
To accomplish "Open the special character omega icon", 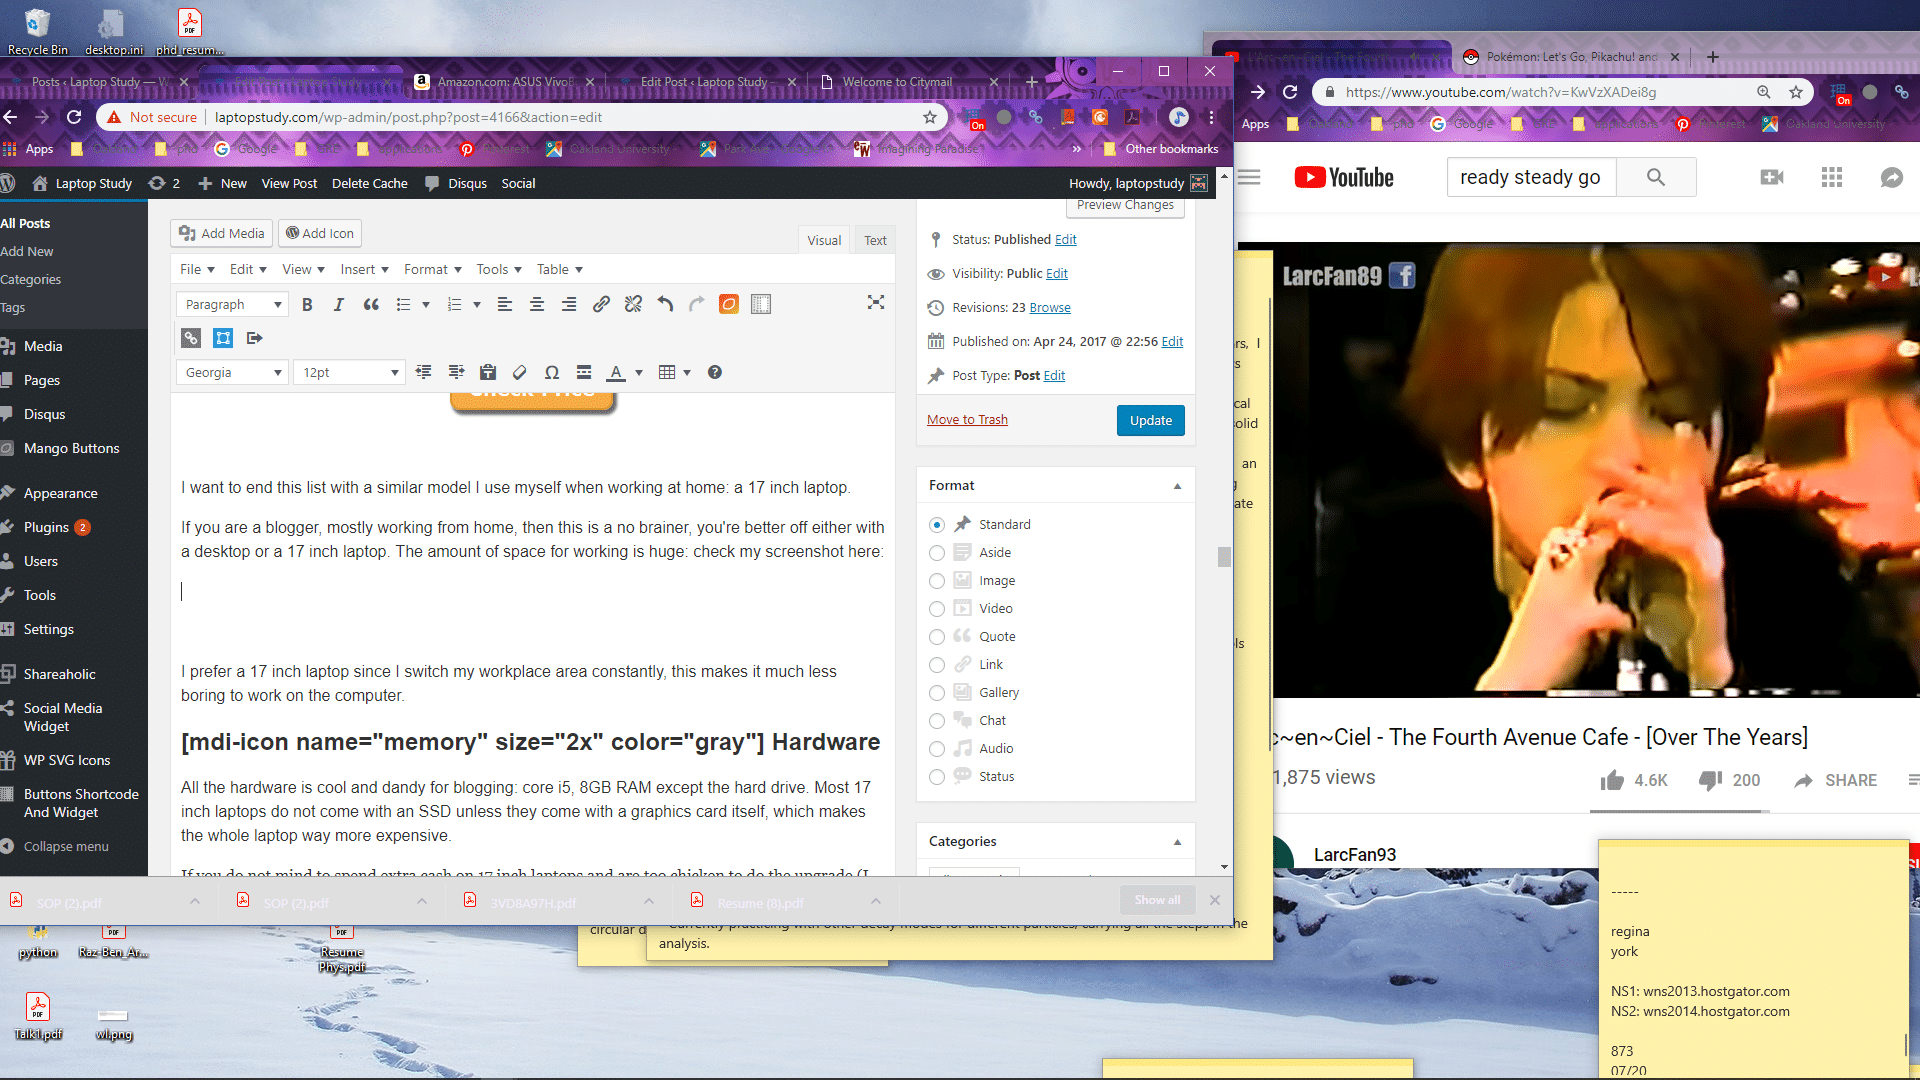I will click(x=552, y=373).
